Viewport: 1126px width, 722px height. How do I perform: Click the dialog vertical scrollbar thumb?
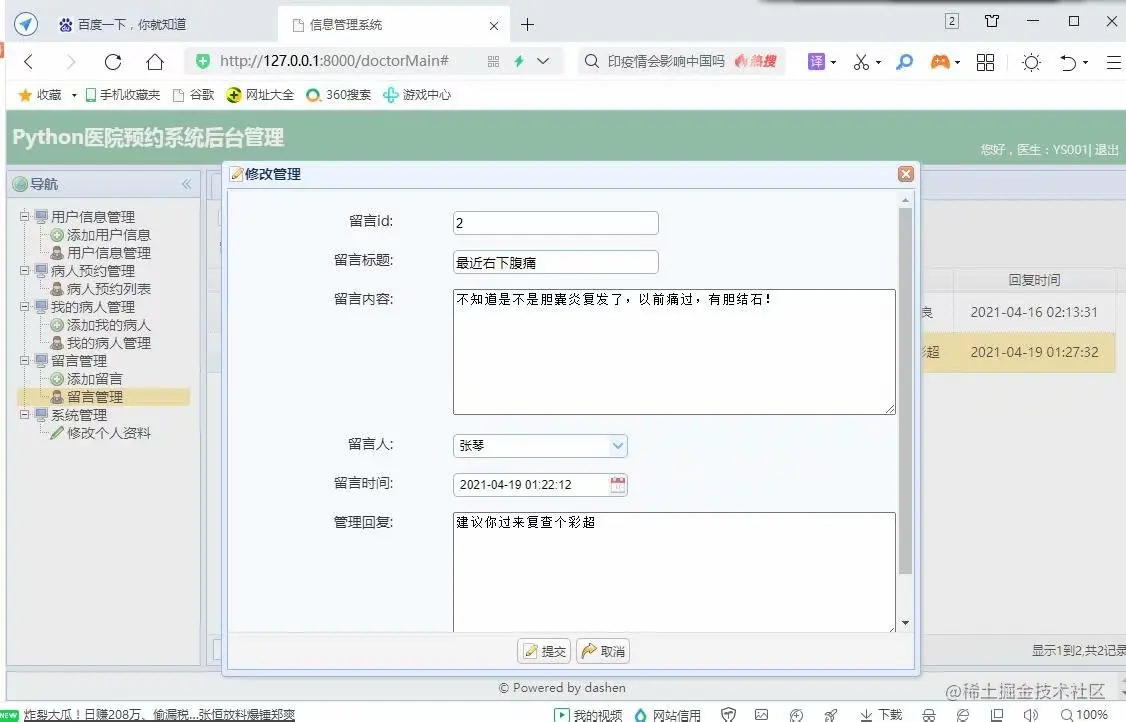(906, 391)
